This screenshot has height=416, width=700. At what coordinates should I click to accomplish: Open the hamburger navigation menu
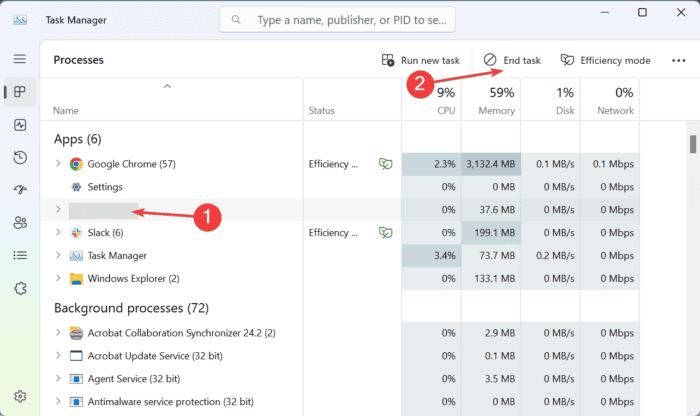point(20,60)
